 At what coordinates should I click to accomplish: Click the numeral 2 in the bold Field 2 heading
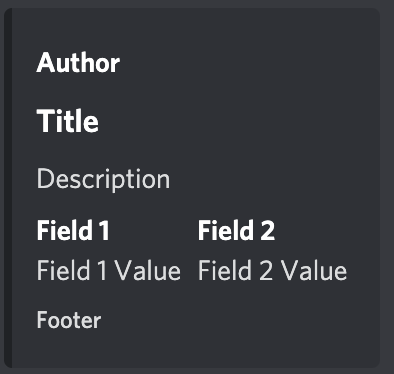[267, 230]
